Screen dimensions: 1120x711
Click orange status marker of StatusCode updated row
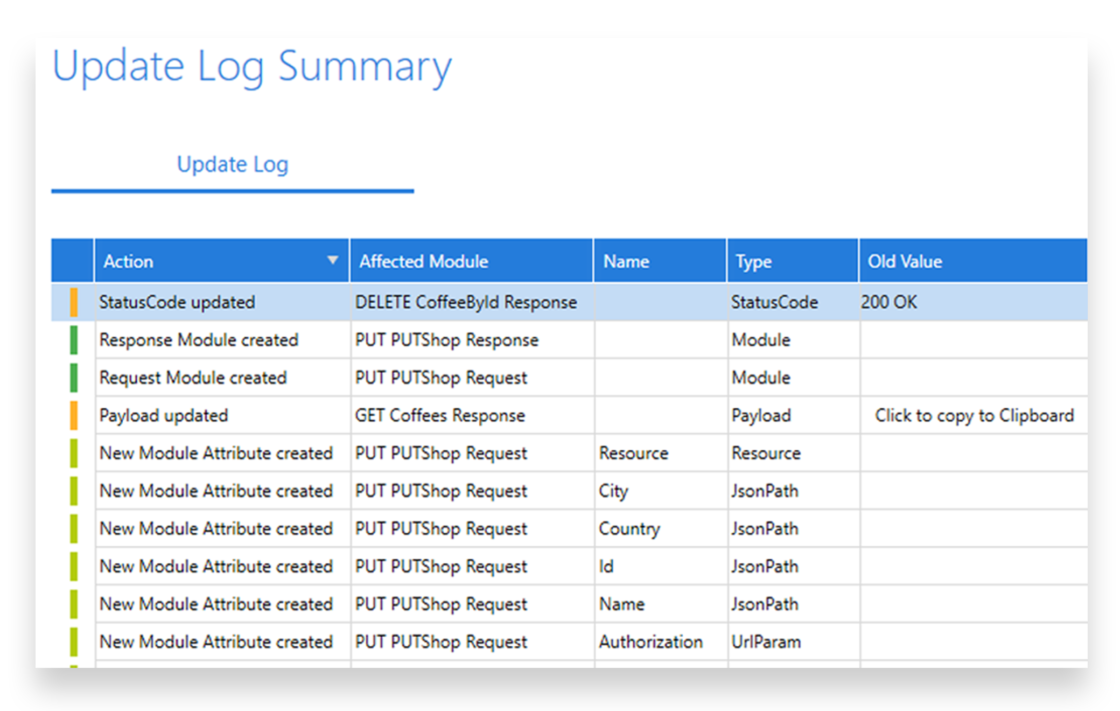pyautogui.click(x=74, y=302)
